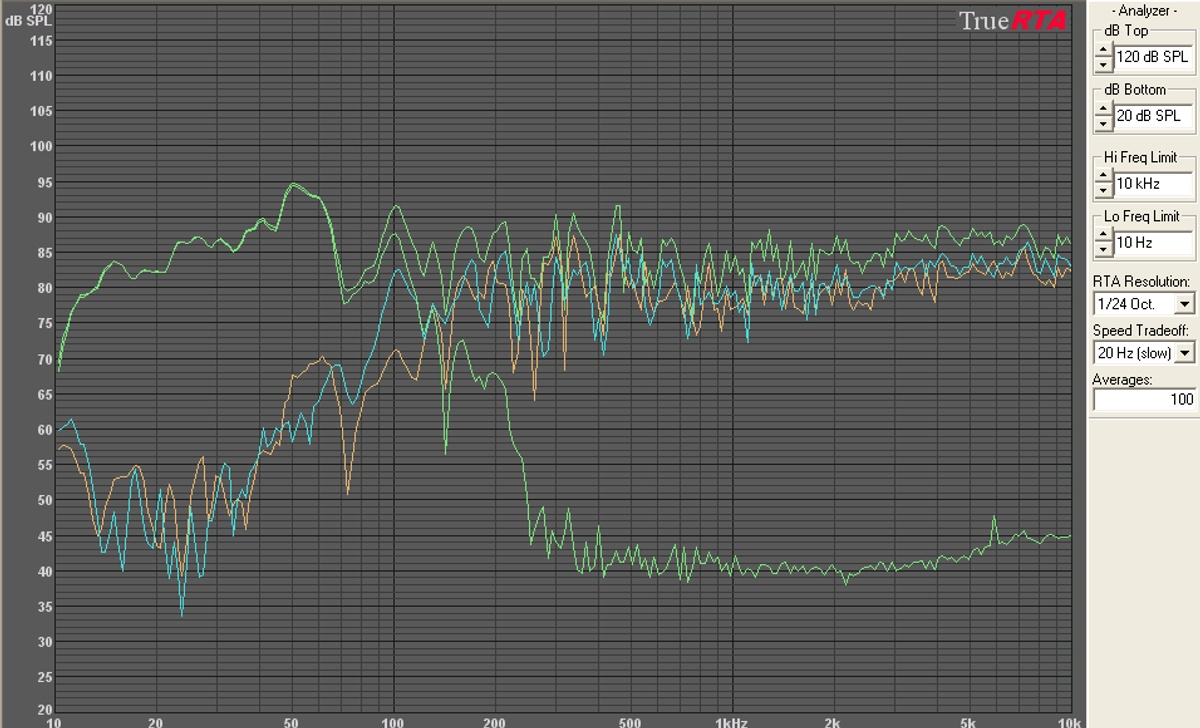
Task: Click the dB Top down arrow
Action: click(1103, 65)
